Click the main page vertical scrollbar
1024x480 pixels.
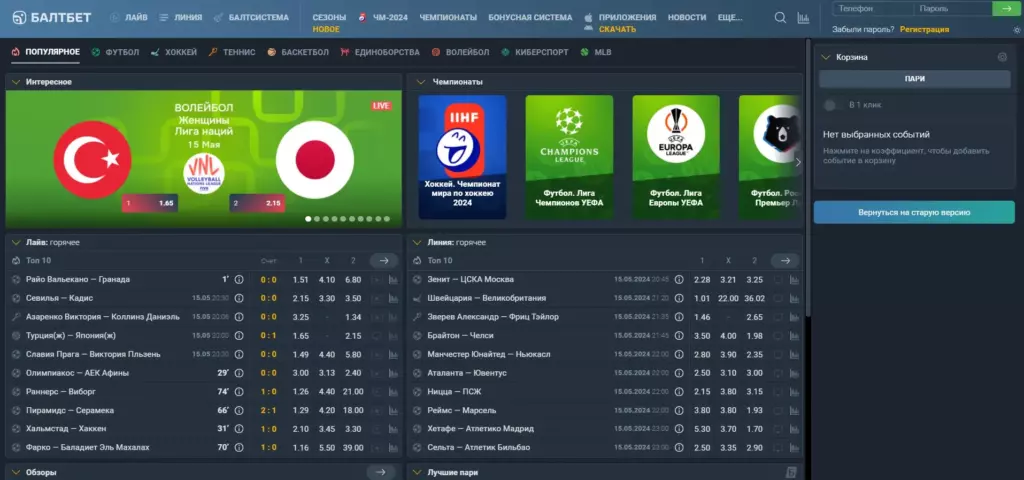click(808, 176)
